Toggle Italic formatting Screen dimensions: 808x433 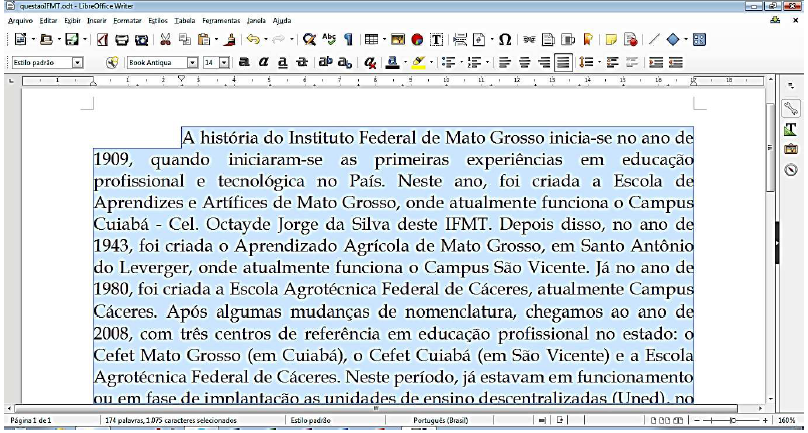click(263, 62)
